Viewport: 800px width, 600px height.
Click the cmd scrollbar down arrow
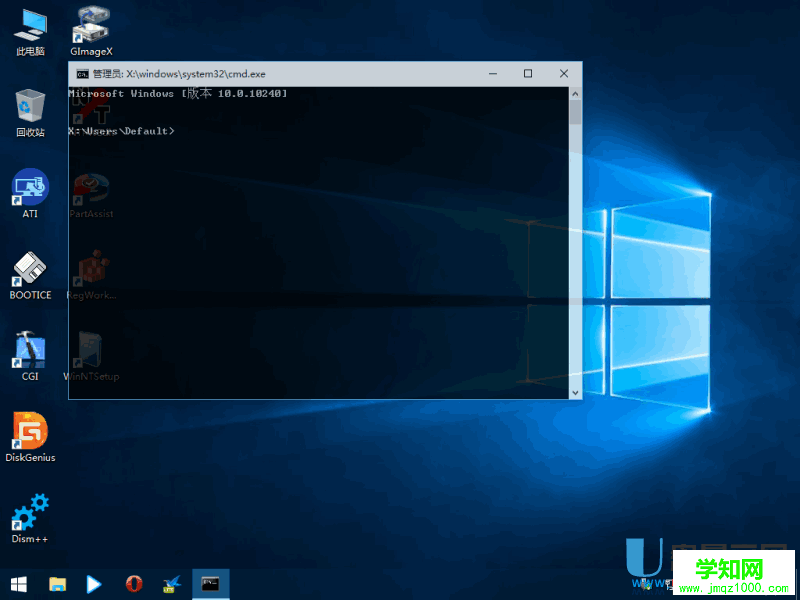[576, 393]
